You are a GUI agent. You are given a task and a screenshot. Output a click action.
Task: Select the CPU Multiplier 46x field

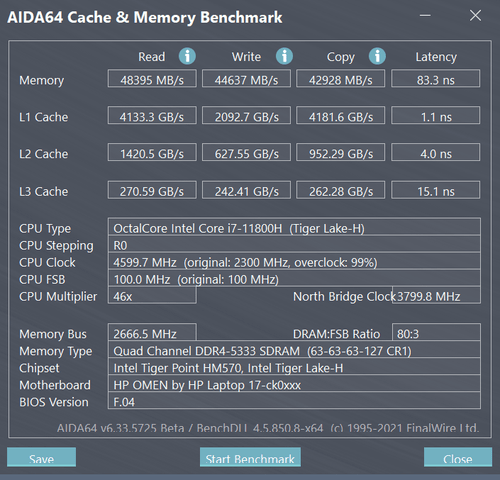coord(152,295)
